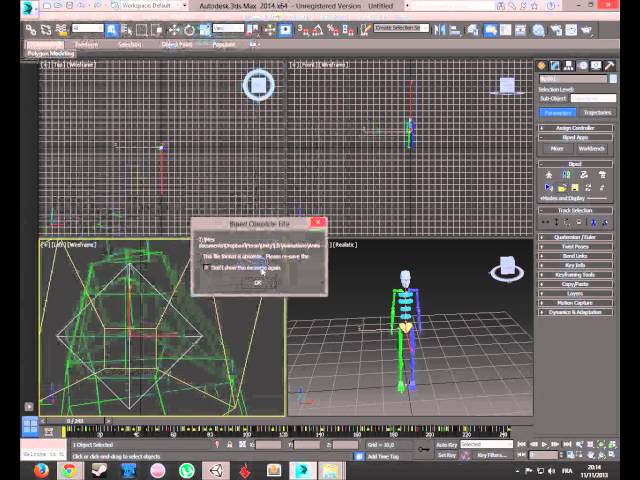The height and width of the screenshot is (480, 640).
Task: Click the Body Horizontal track selection icon
Action: (x=545, y=222)
